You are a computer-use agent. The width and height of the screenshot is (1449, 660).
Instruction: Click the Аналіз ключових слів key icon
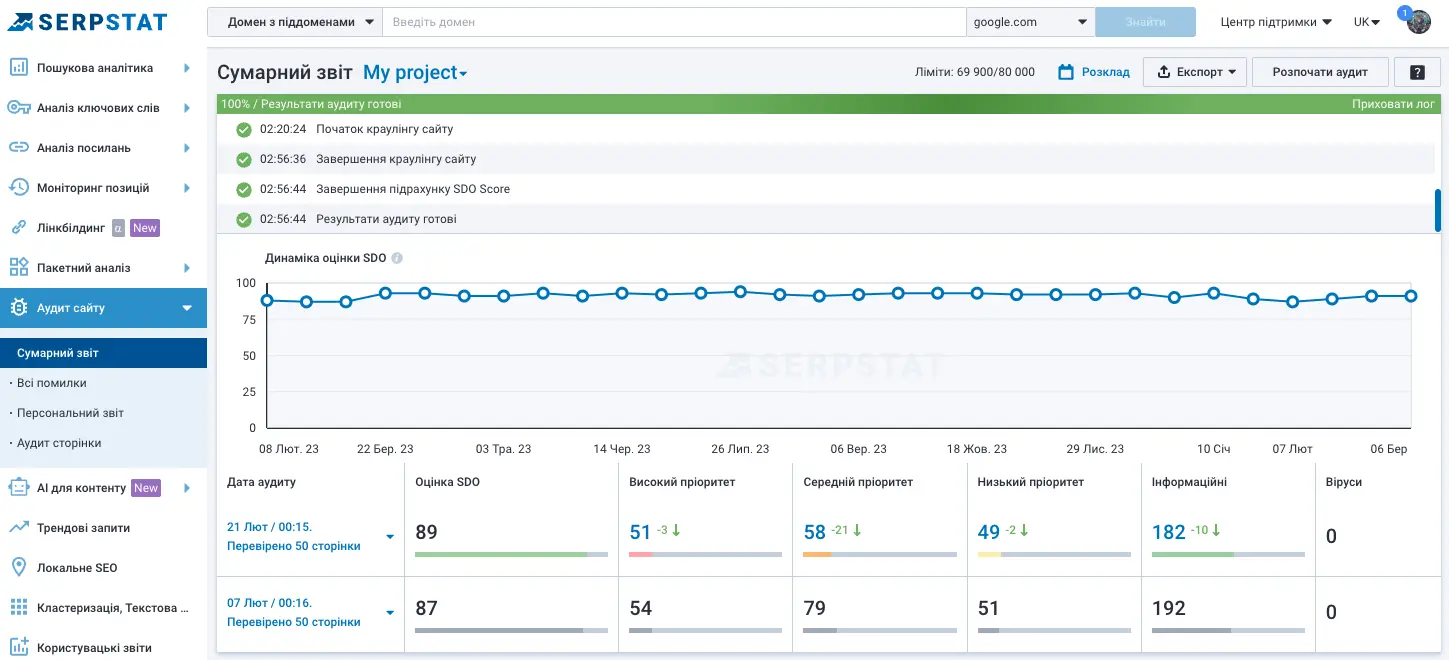point(18,108)
